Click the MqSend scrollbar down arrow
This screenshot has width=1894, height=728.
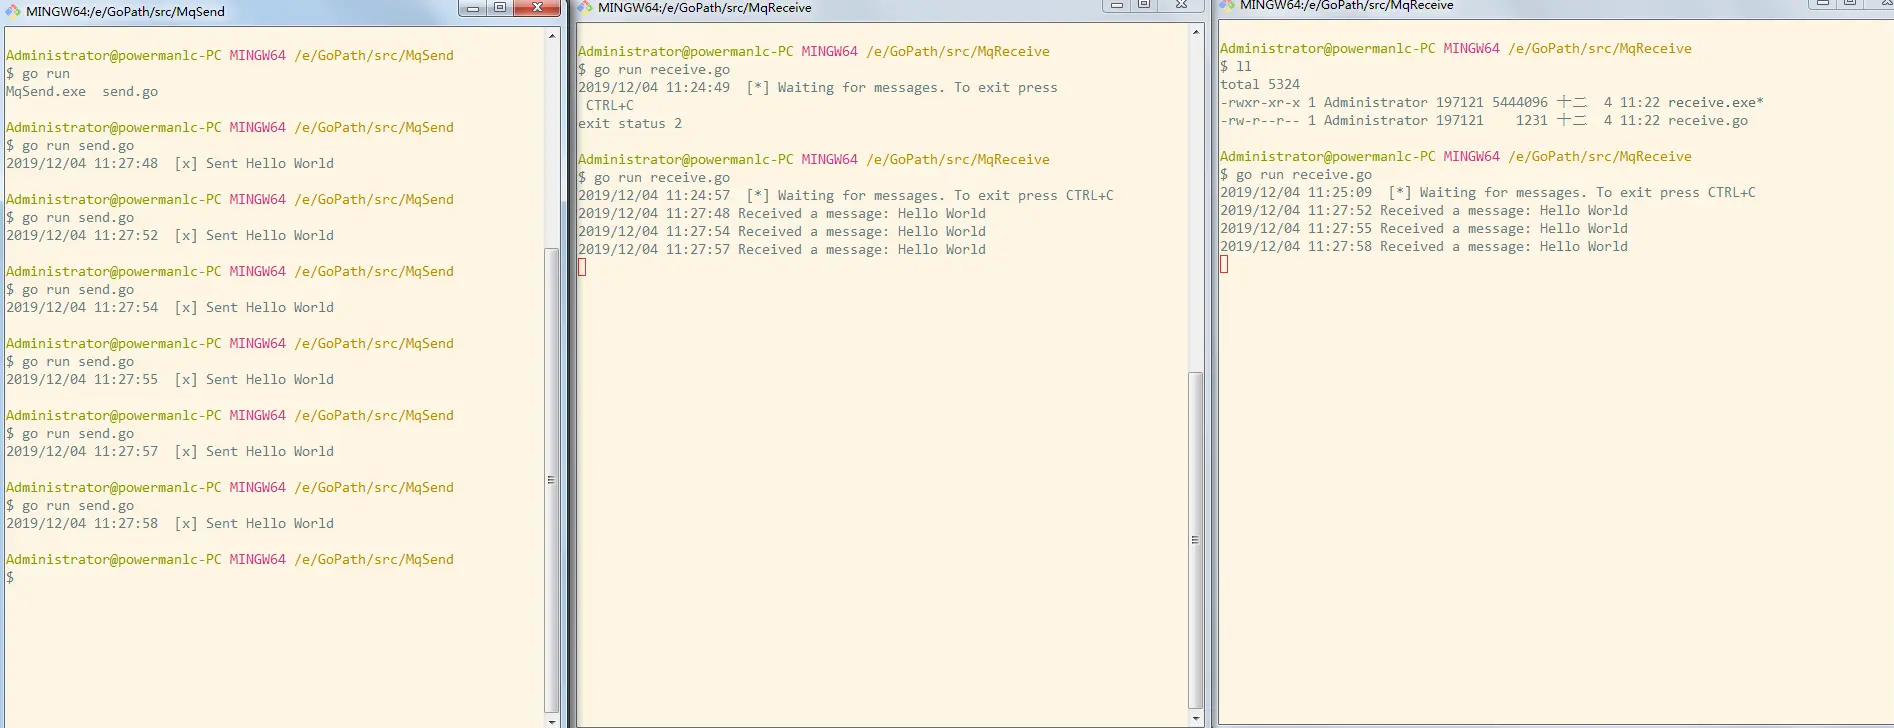pos(552,720)
